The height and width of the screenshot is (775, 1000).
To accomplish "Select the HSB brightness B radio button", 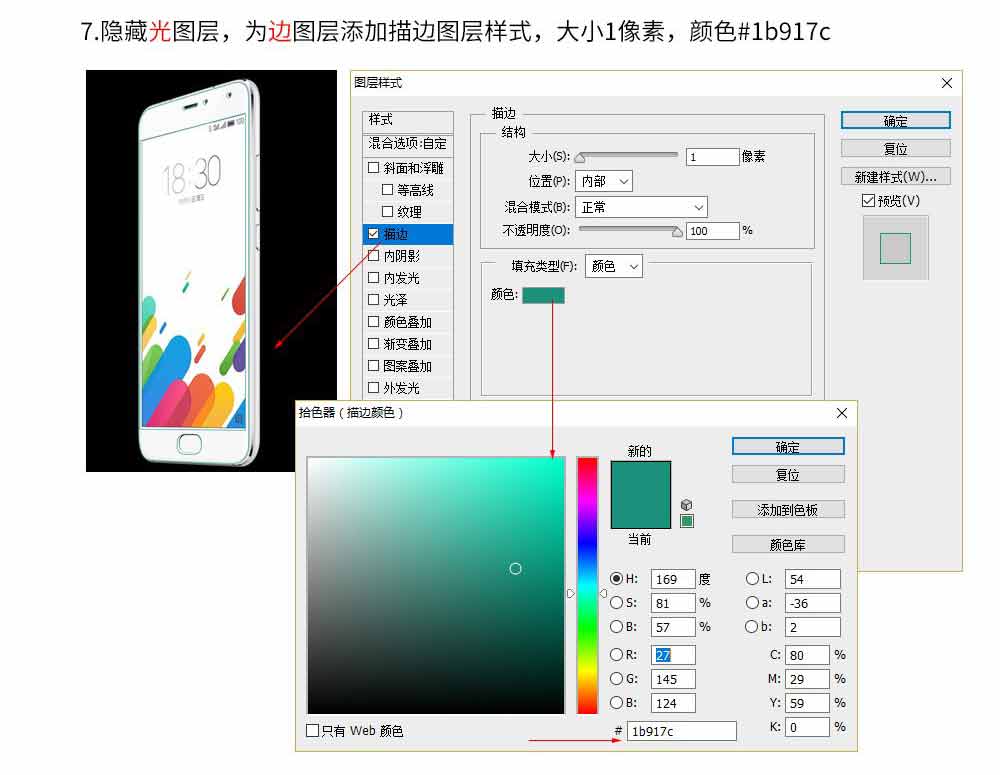I will pos(616,626).
